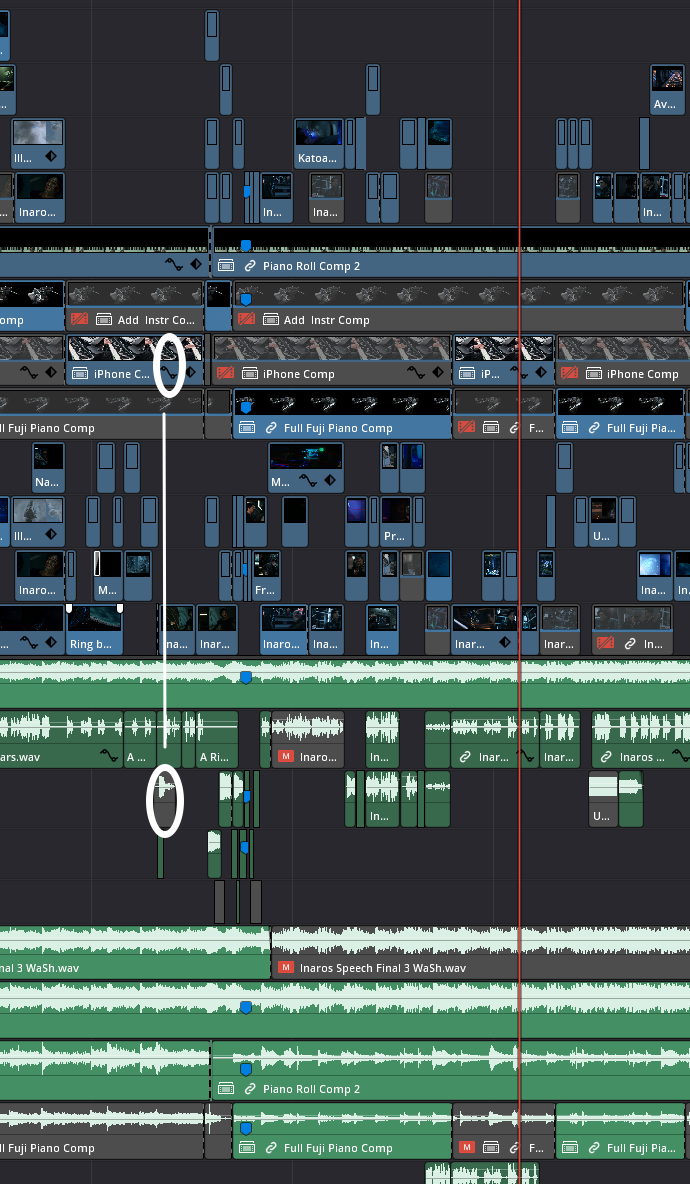Click the red disabled badge on the middle iPhone Comp clip
The height and width of the screenshot is (1184, 690).
225,374
